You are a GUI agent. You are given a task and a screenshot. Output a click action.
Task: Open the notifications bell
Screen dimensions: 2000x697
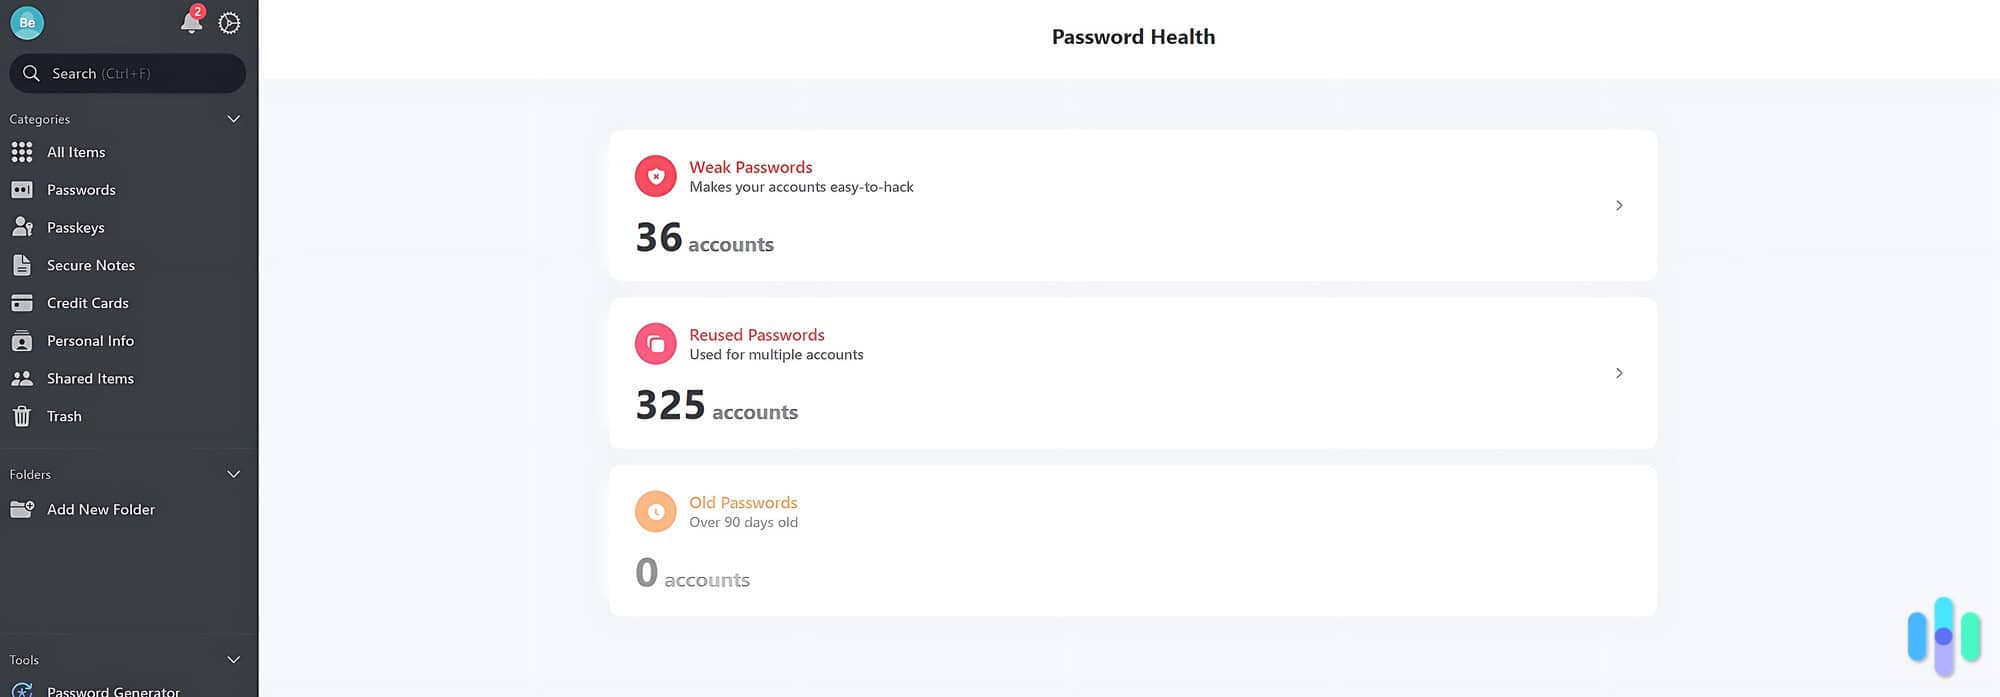click(x=191, y=23)
